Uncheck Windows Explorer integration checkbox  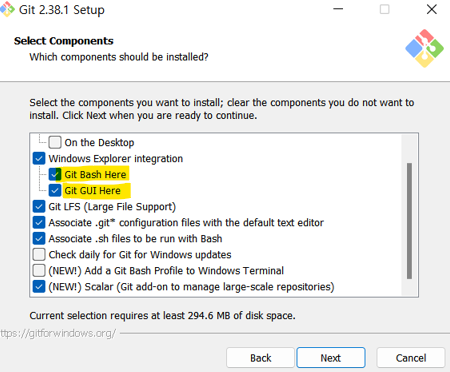coord(39,158)
